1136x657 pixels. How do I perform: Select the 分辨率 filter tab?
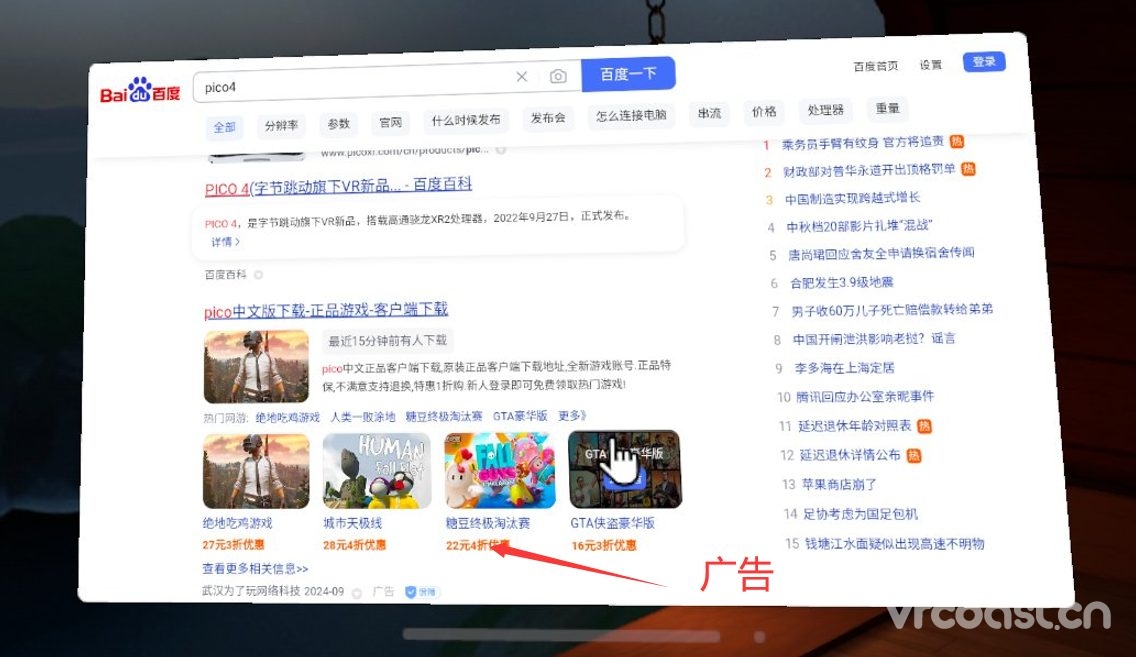tap(281, 125)
